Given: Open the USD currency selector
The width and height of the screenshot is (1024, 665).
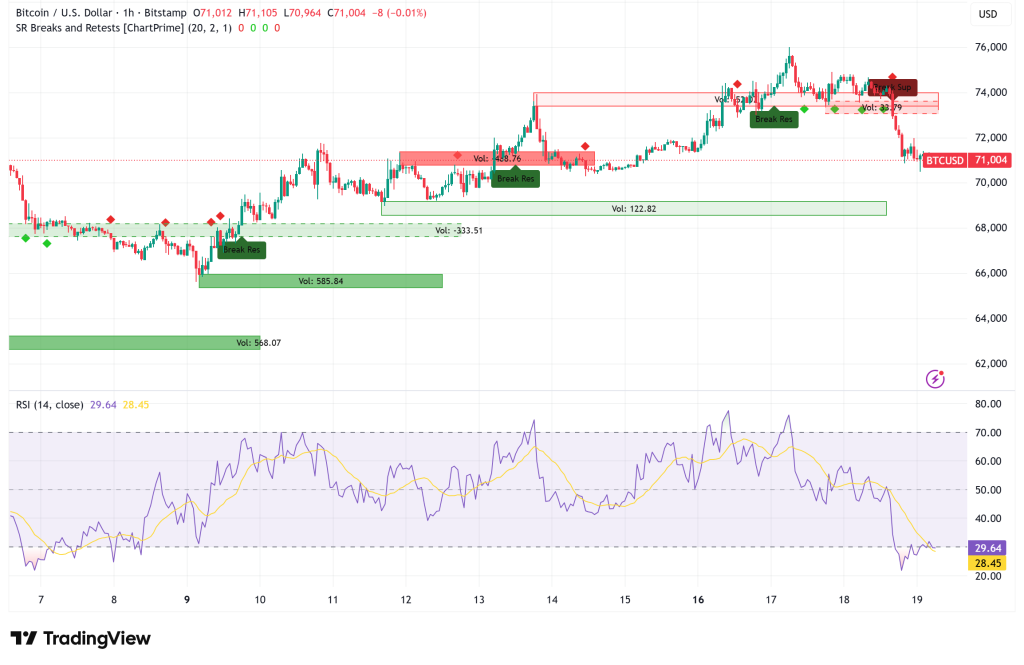Looking at the screenshot, I should point(987,14).
